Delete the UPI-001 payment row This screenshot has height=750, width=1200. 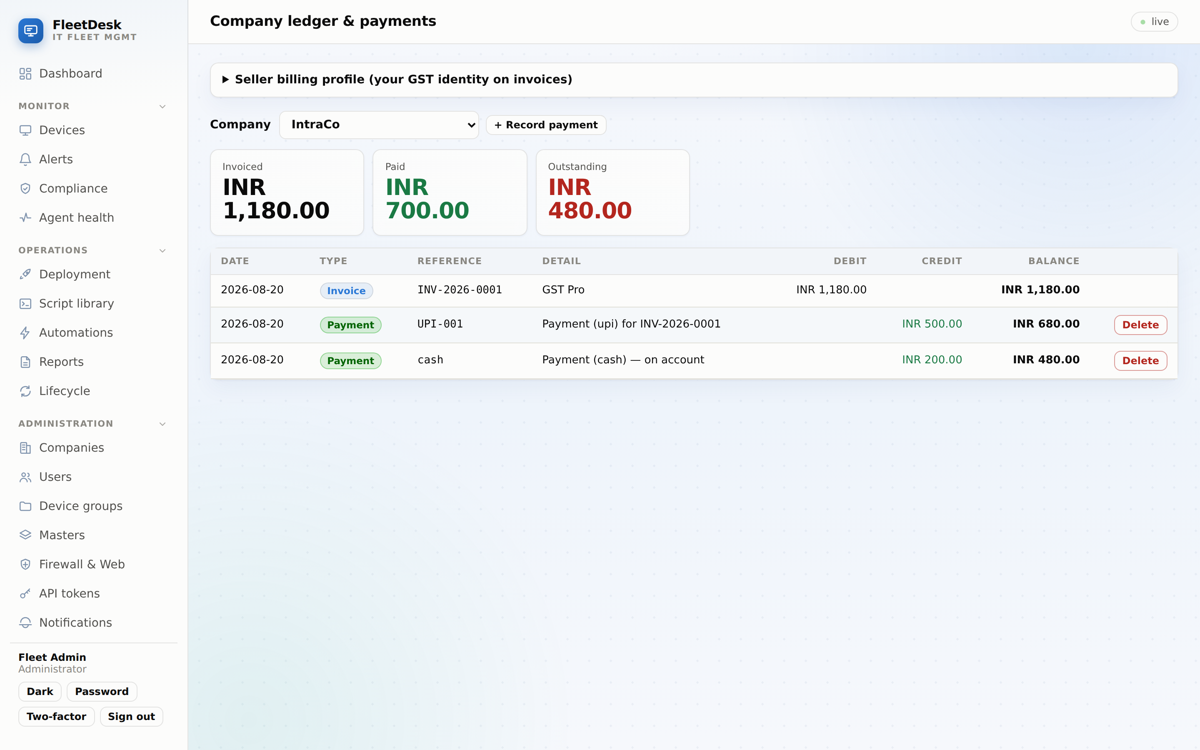click(1140, 325)
